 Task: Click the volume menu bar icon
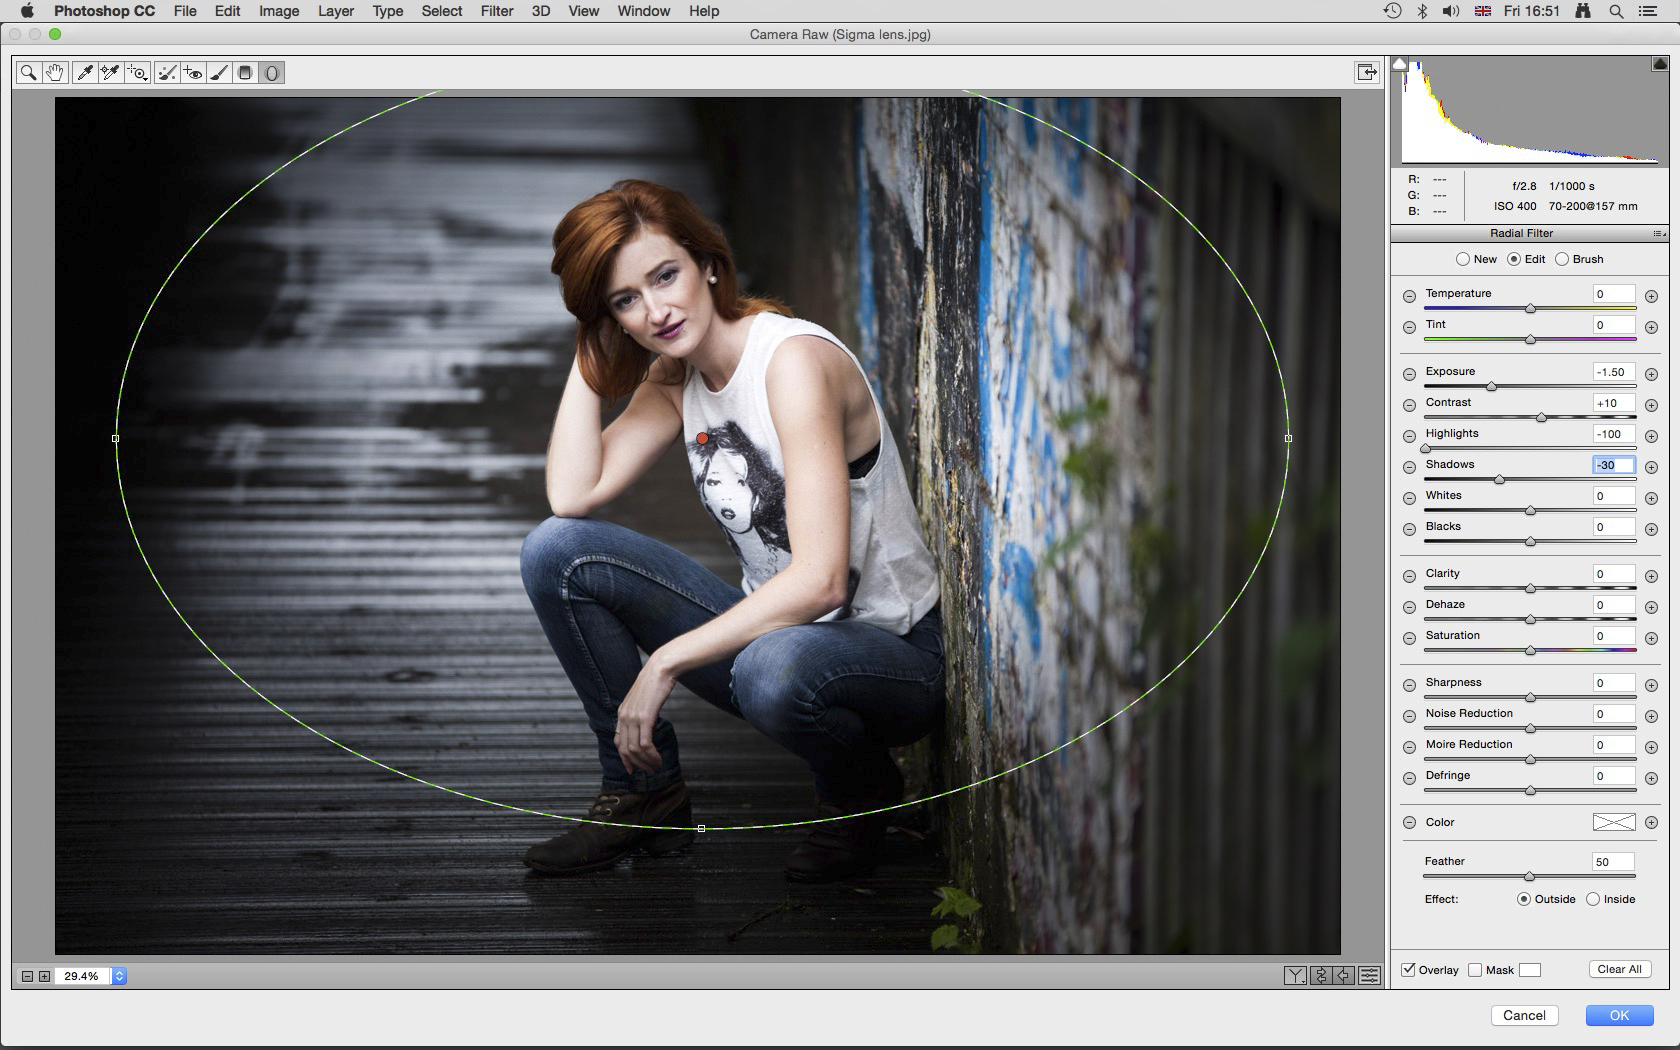[x=1451, y=11]
